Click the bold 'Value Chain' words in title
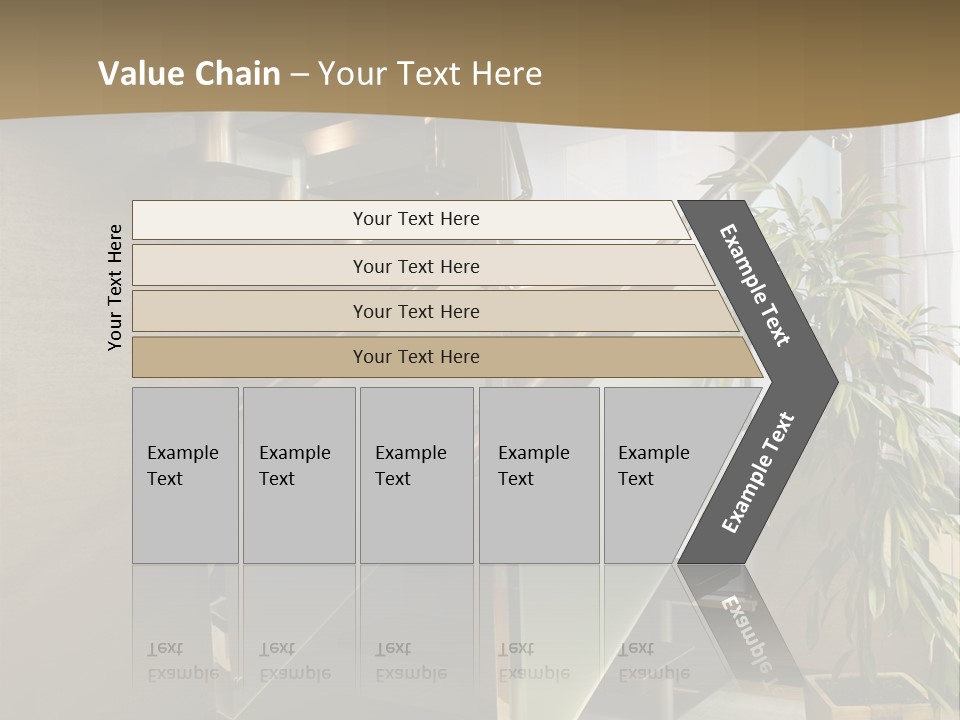960x720 pixels. tap(189, 73)
